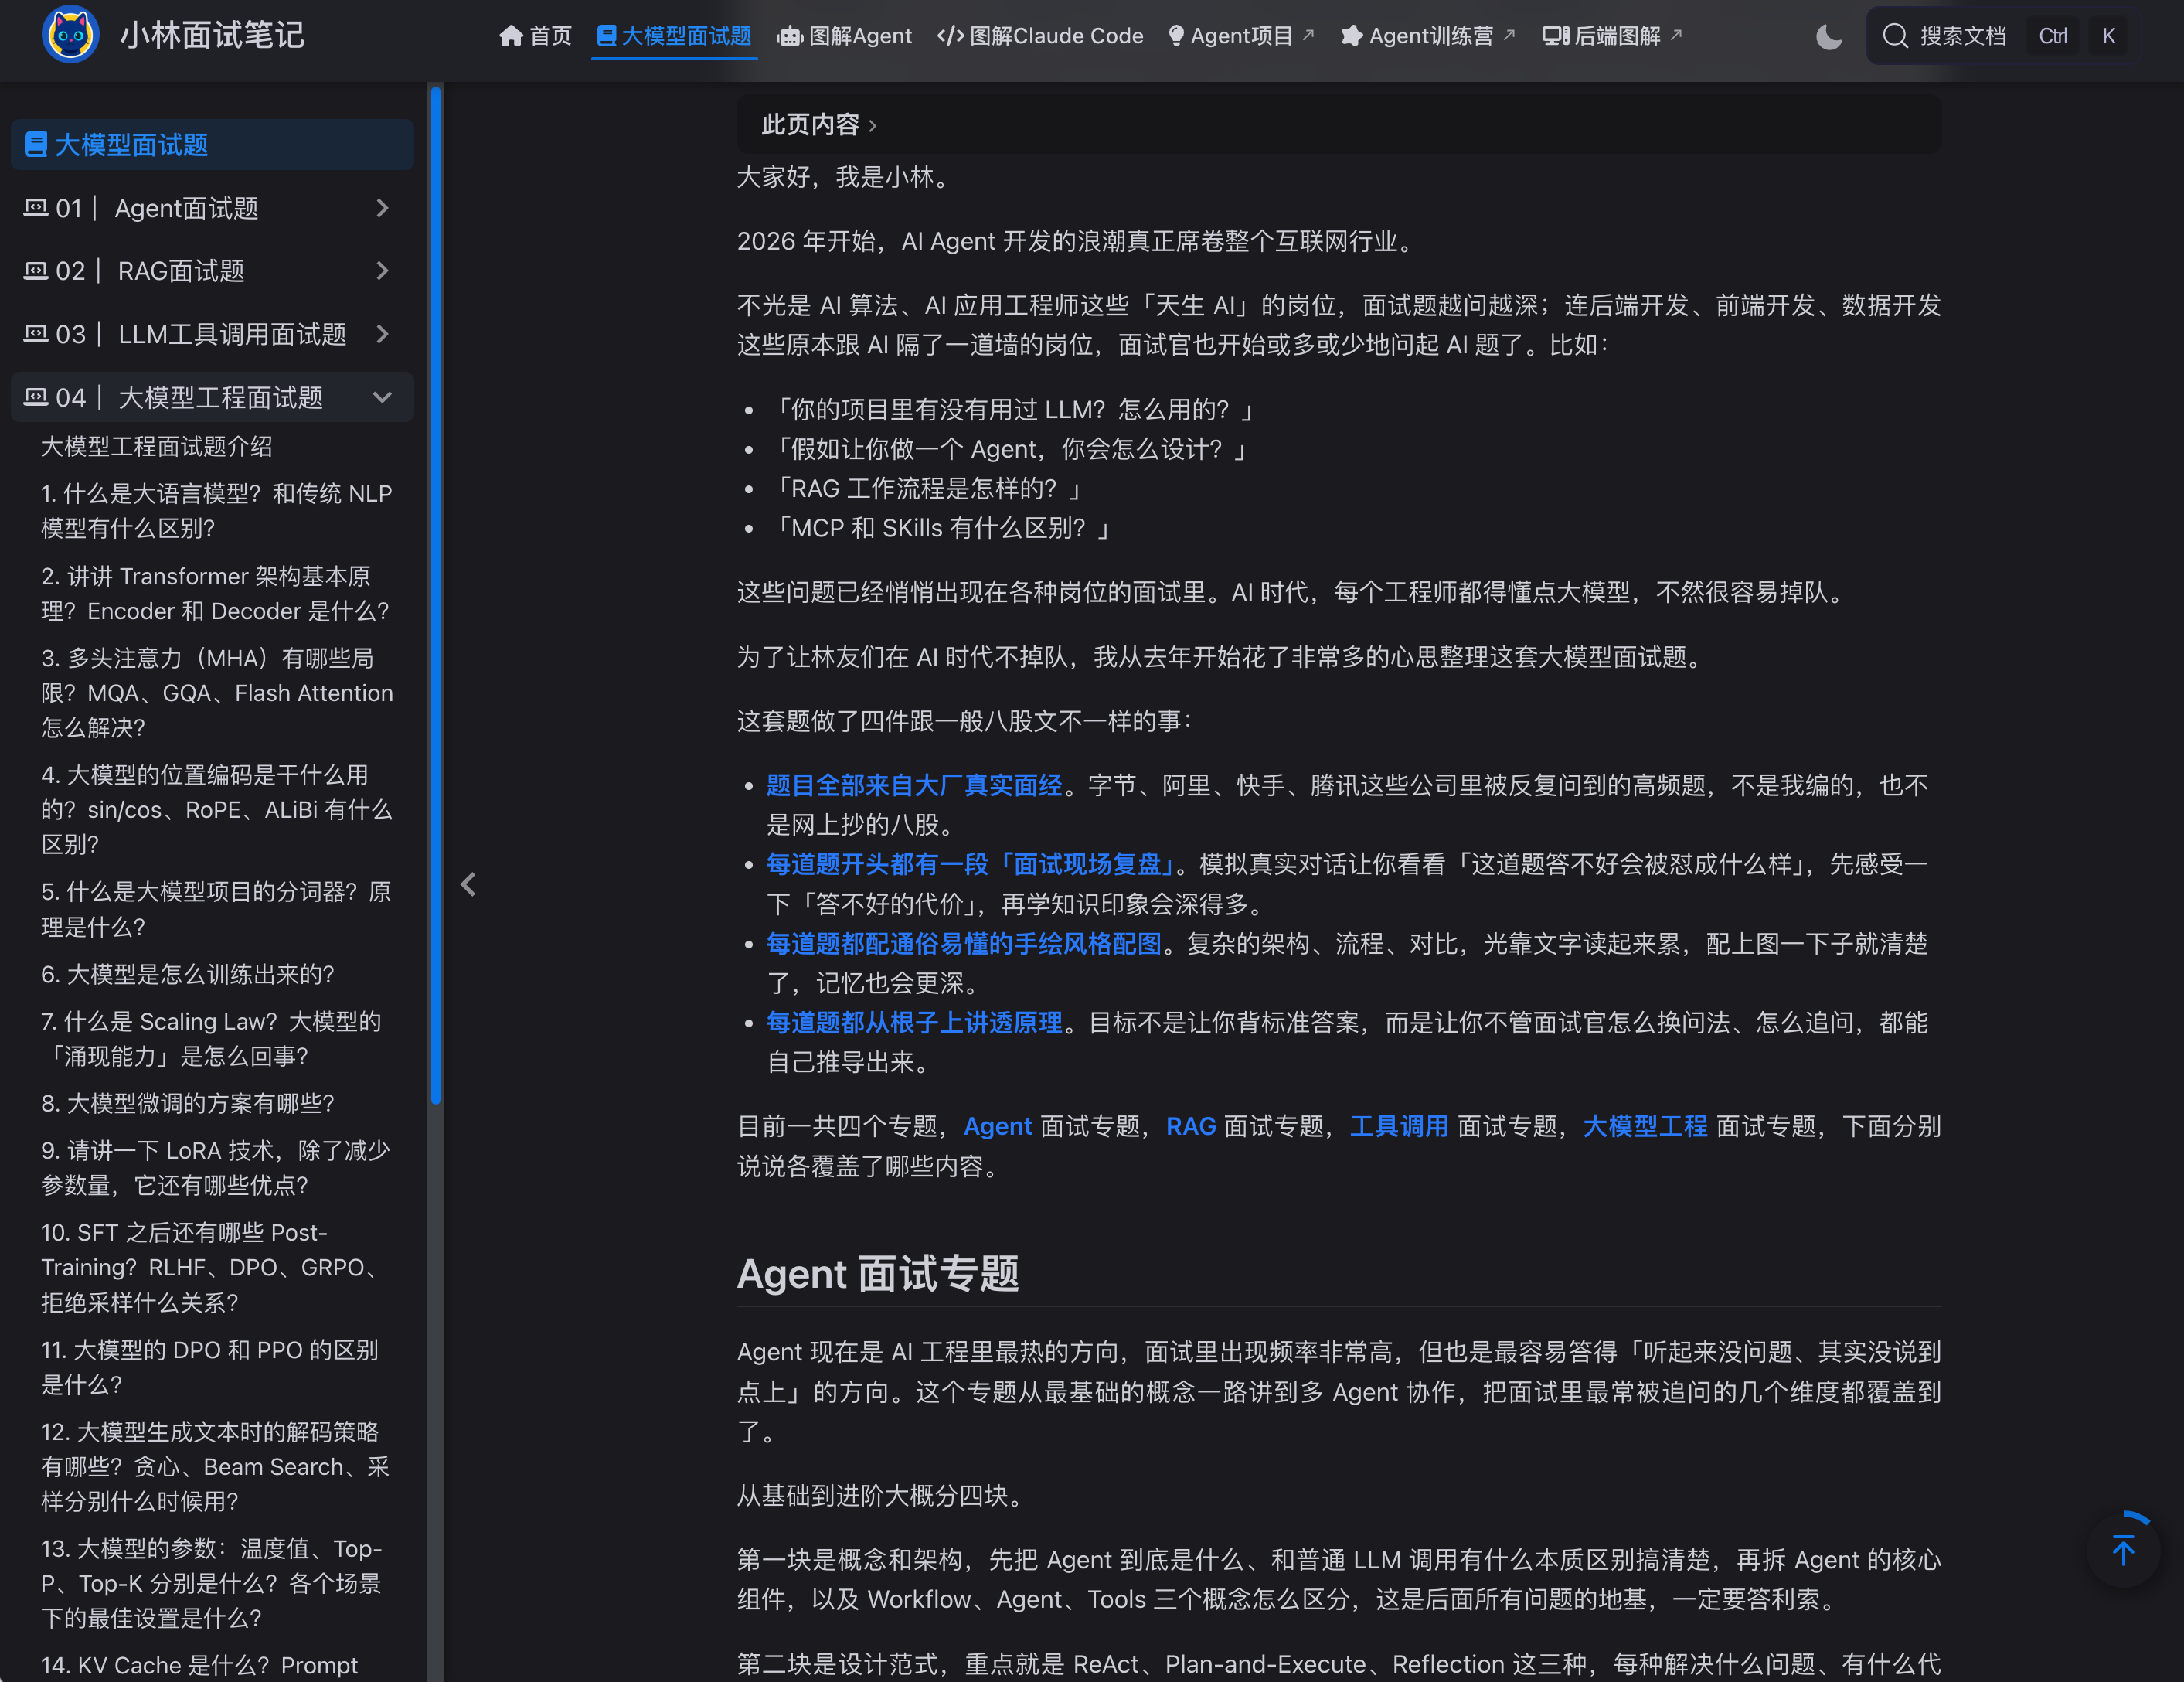Click laptop icon beside 01 Agent面试题
Viewport: 2184px width, 1682px height.
click(36, 208)
